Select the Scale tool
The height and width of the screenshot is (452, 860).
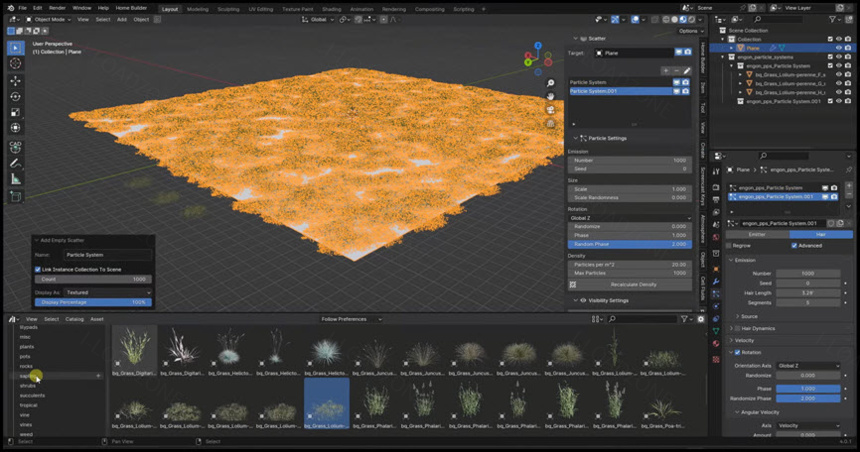[x=15, y=112]
